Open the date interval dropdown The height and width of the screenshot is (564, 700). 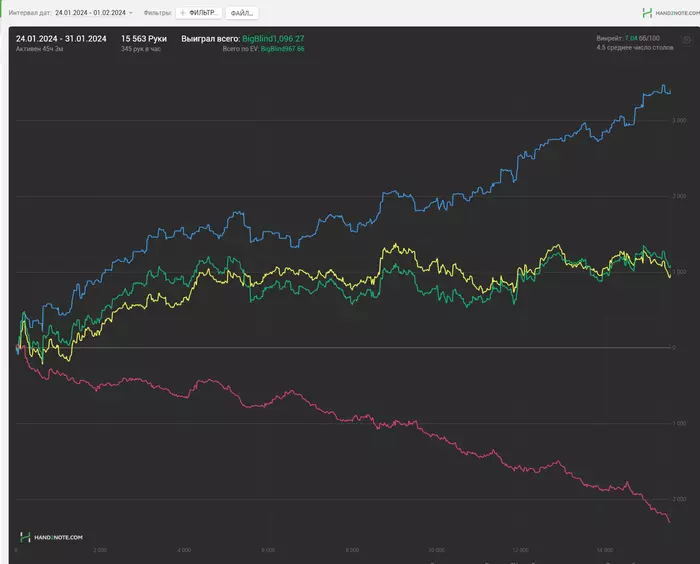point(94,13)
